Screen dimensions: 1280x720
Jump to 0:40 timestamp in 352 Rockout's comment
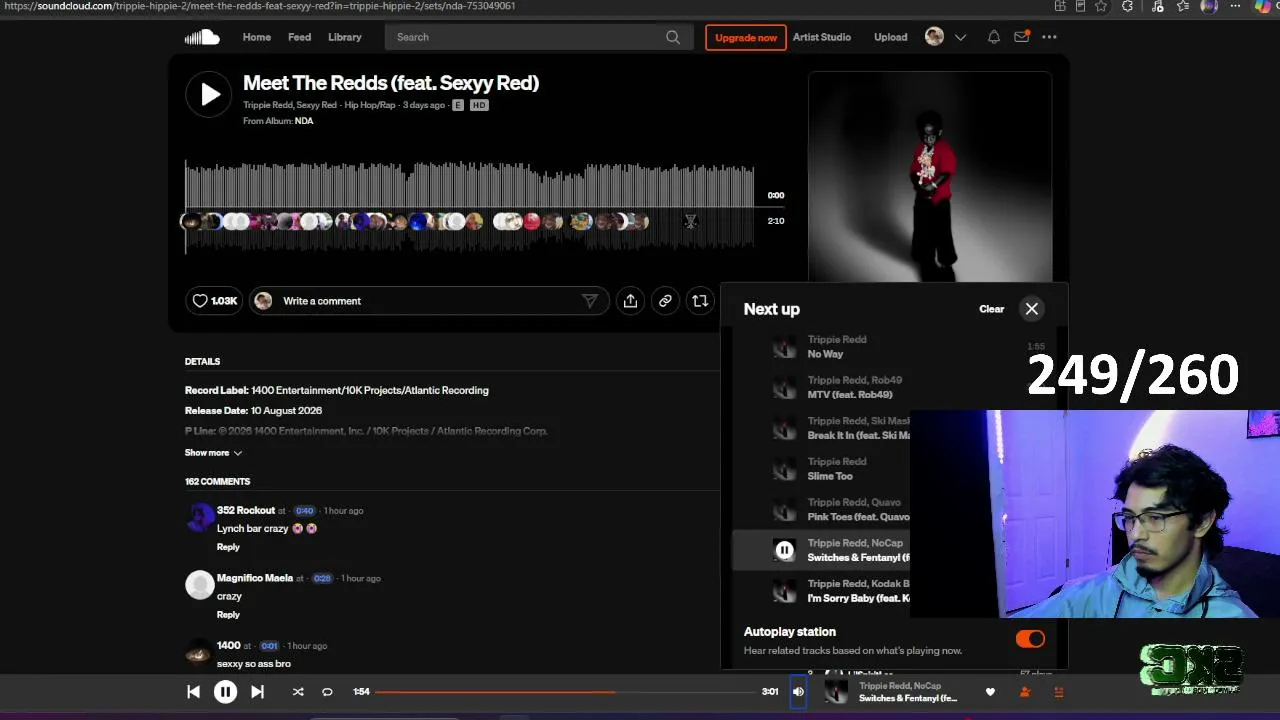304,511
